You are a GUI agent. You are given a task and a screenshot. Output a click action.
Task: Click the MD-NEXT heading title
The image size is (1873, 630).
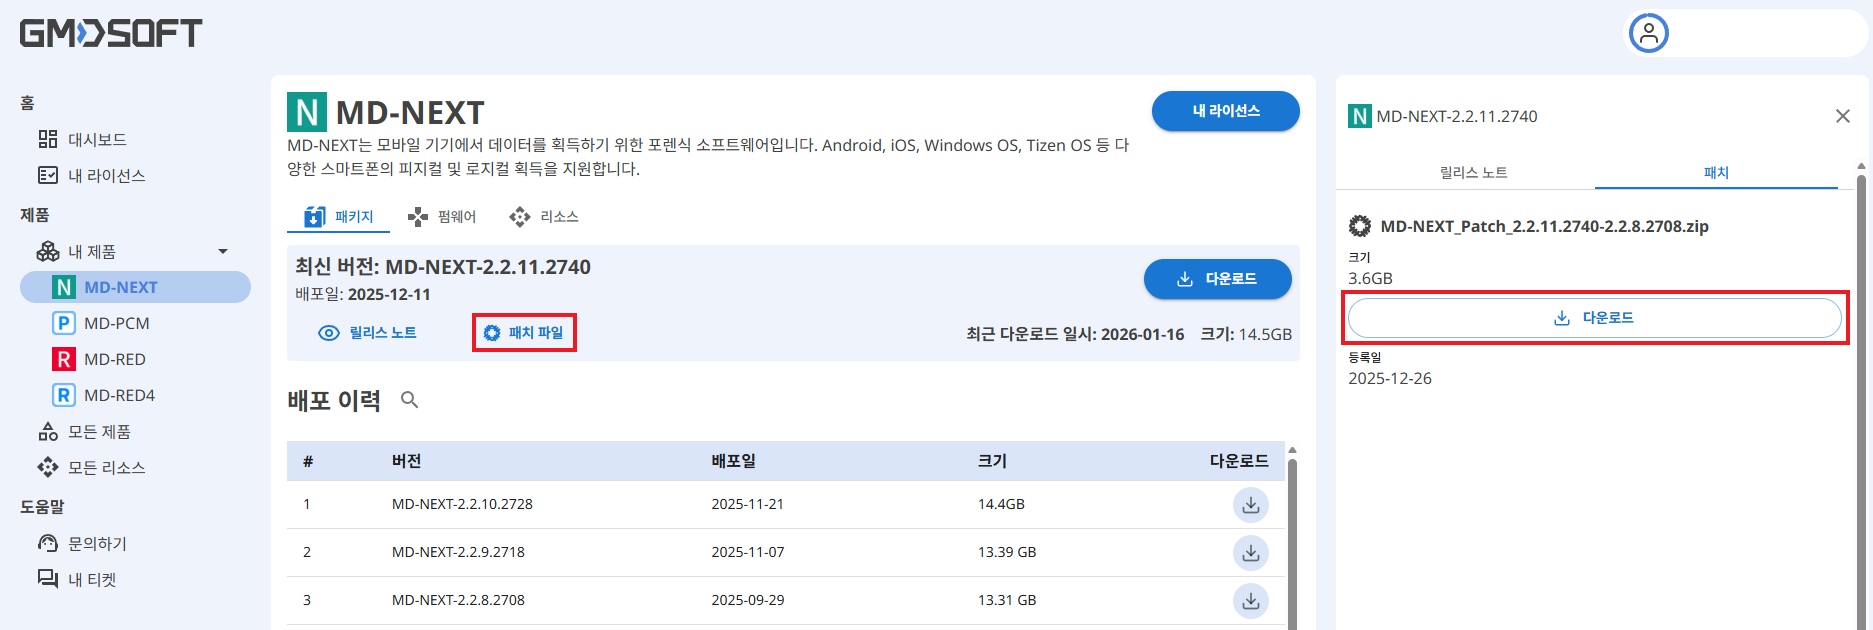click(x=410, y=112)
